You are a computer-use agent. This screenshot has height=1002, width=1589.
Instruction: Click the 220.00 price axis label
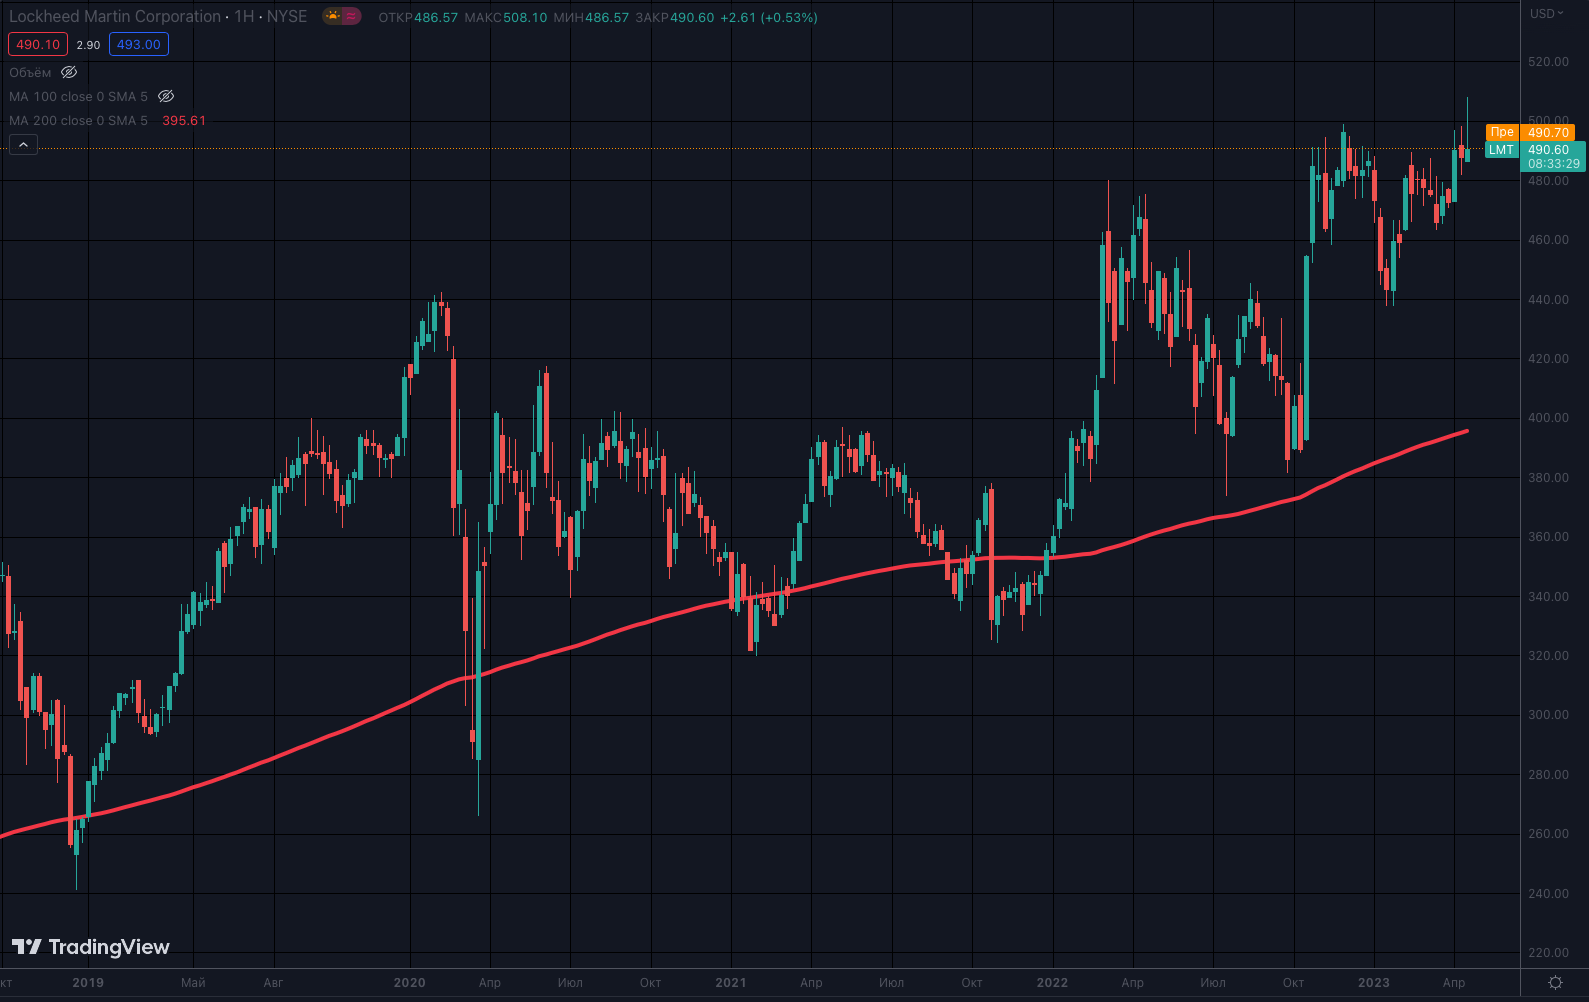pos(1548,953)
